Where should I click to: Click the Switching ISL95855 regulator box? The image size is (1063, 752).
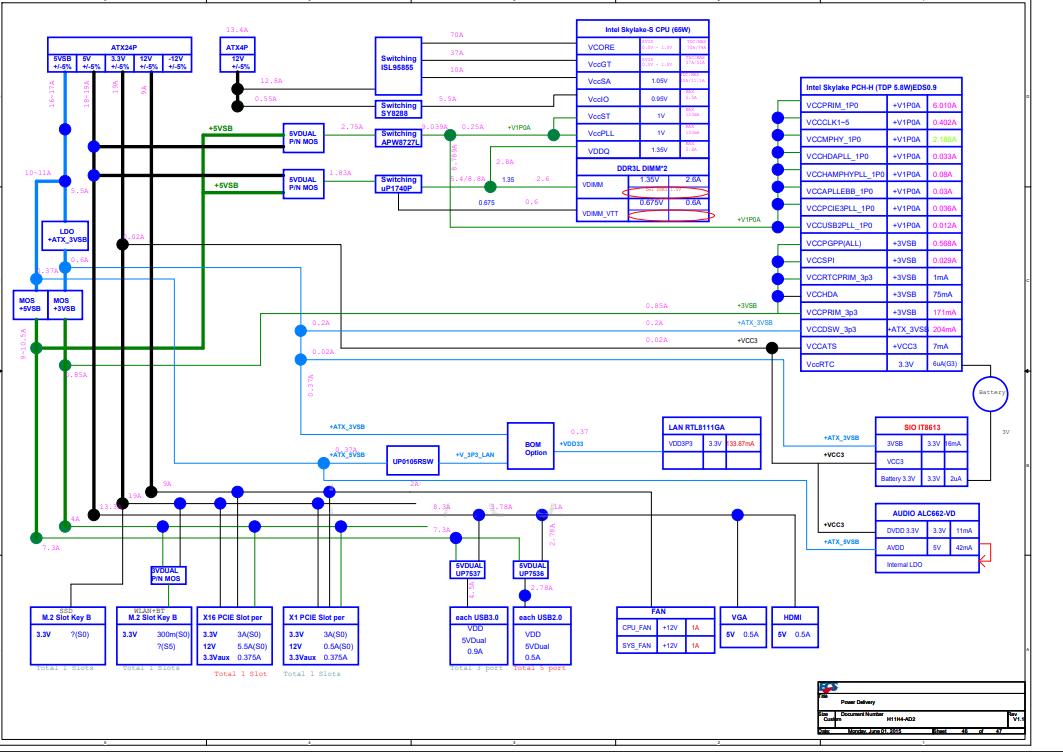tap(398, 66)
